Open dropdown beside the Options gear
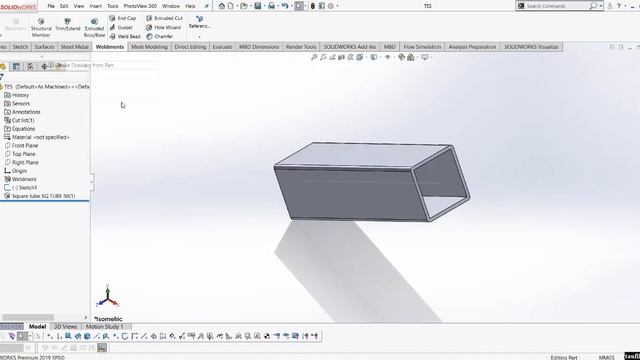This screenshot has height=360, width=640. (337, 6)
